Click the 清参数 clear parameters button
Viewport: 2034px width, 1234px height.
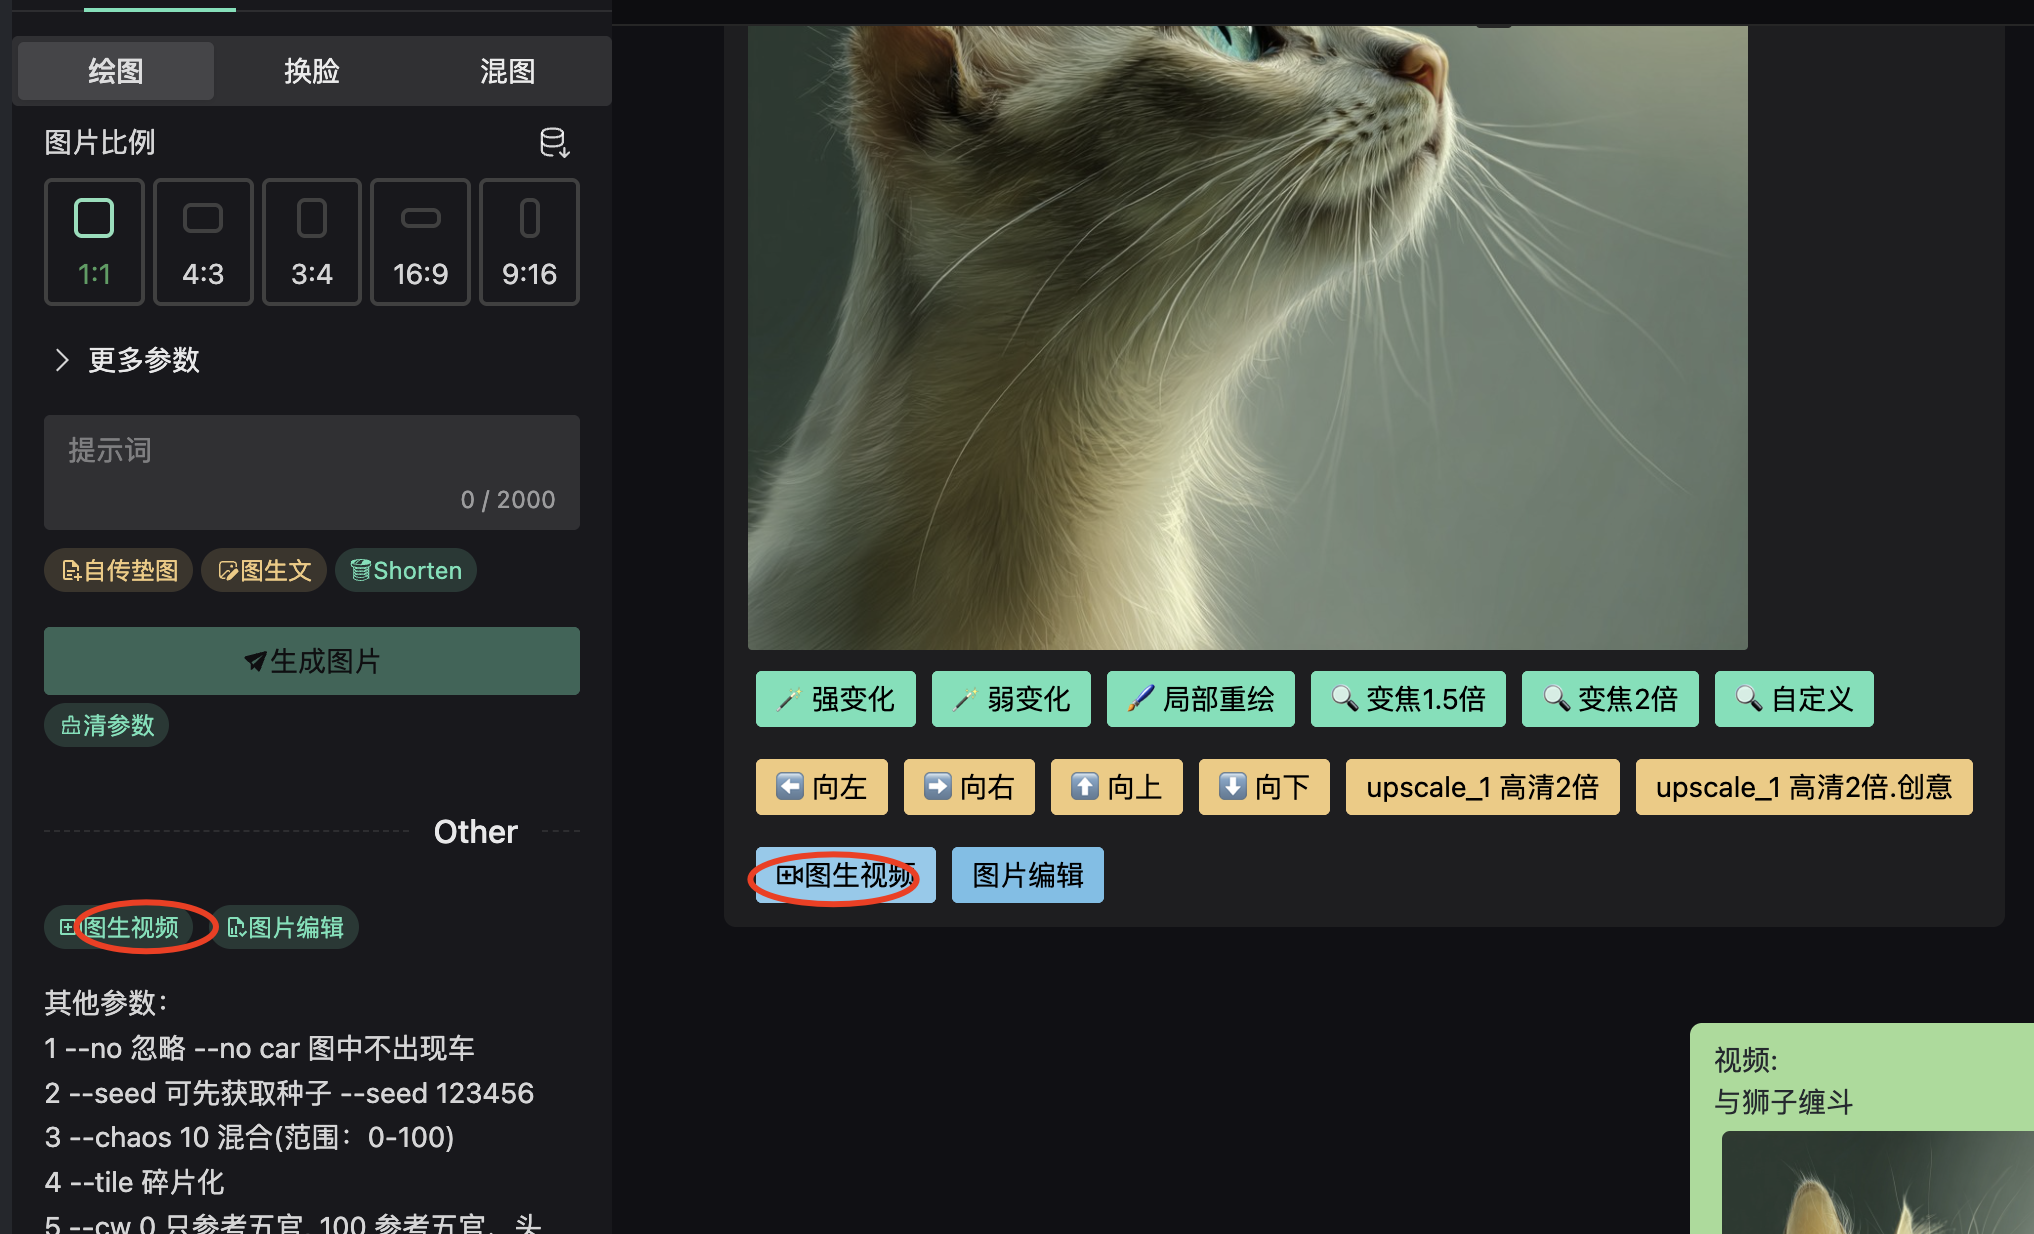tap(107, 725)
